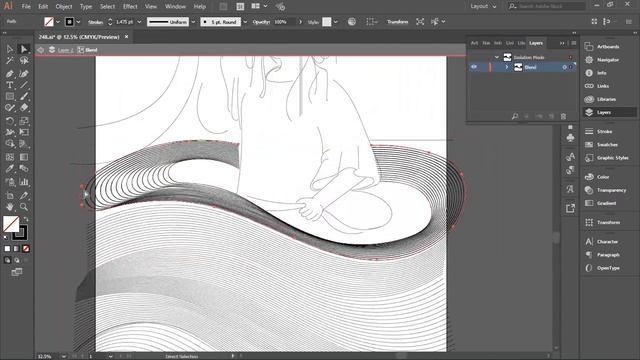The image size is (640, 360).
Task: Select the Blend tool
Action: pyautogui.click(x=24, y=169)
